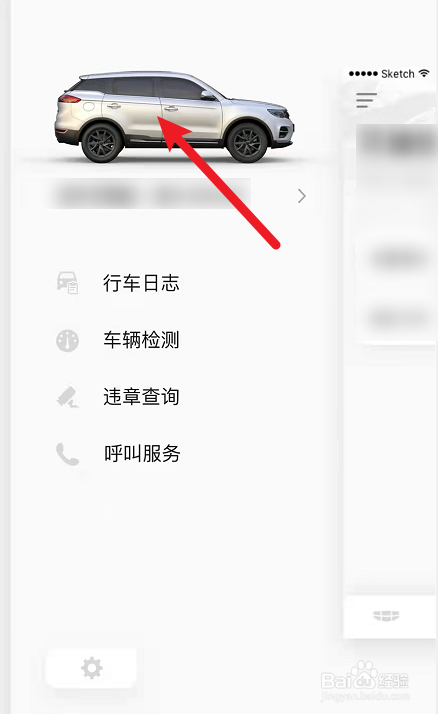438x714 pixels.
Task: Tap the Geely logo at bottom
Action: tap(386, 616)
